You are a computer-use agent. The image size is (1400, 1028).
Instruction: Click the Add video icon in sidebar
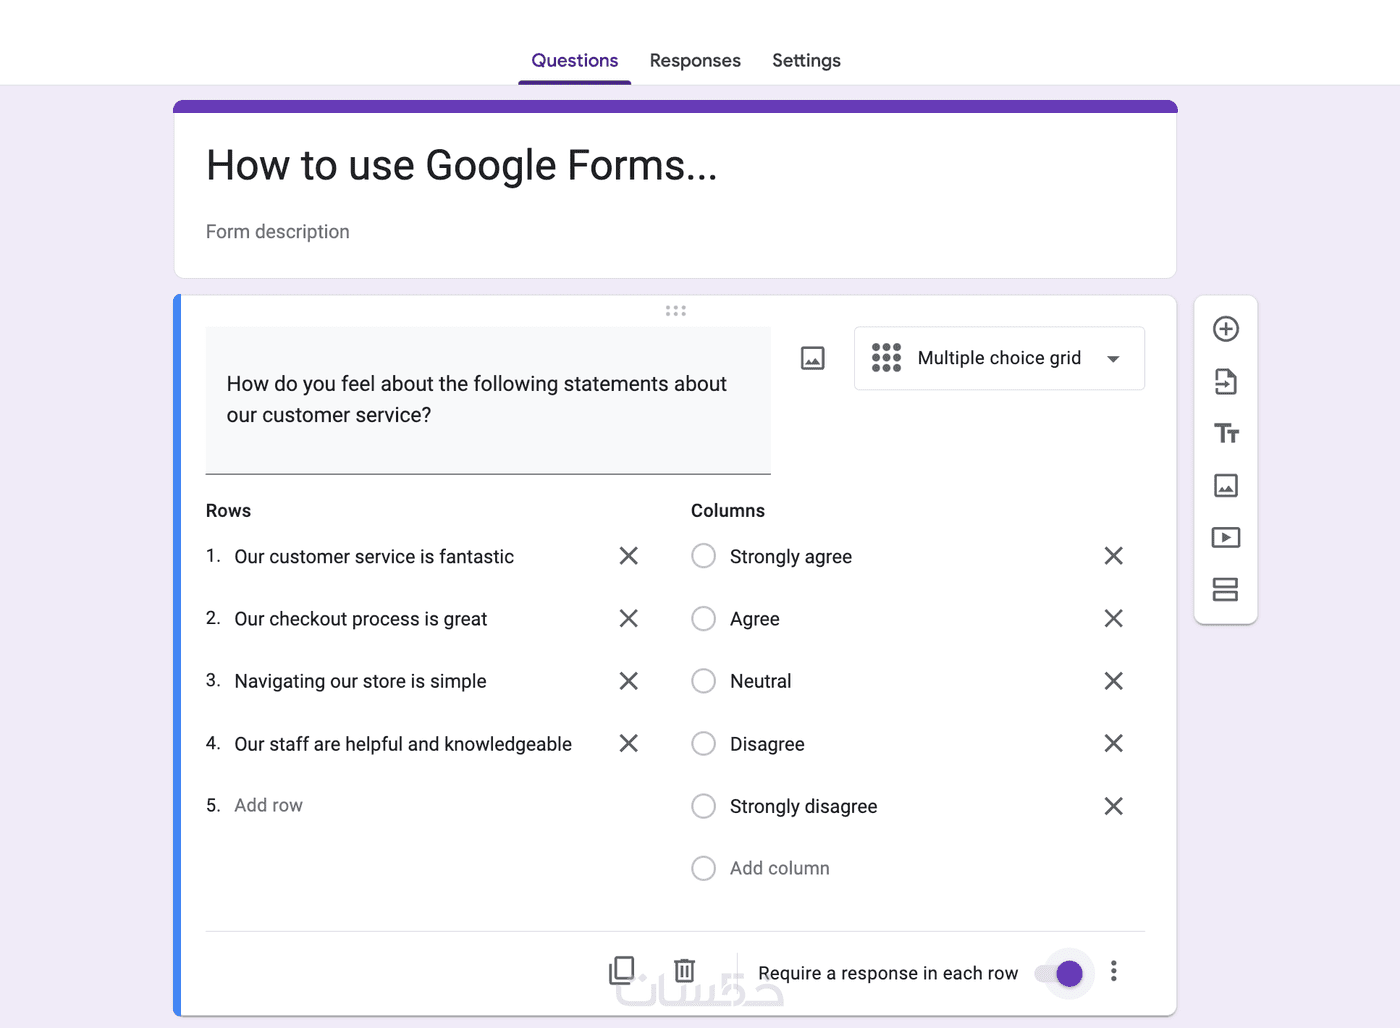click(1225, 537)
